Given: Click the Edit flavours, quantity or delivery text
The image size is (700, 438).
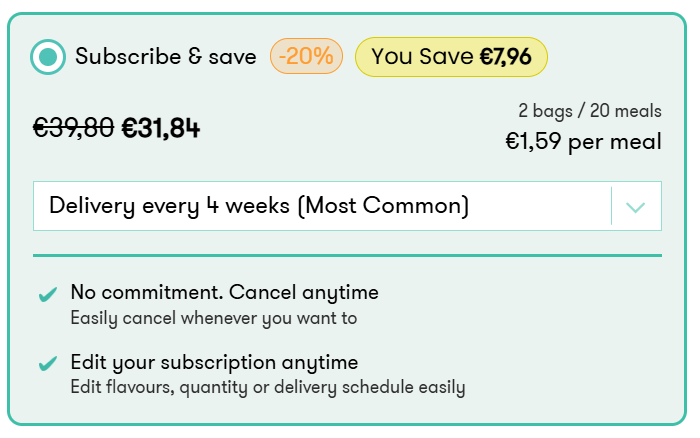Looking at the screenshot, I should pos(267,387).
